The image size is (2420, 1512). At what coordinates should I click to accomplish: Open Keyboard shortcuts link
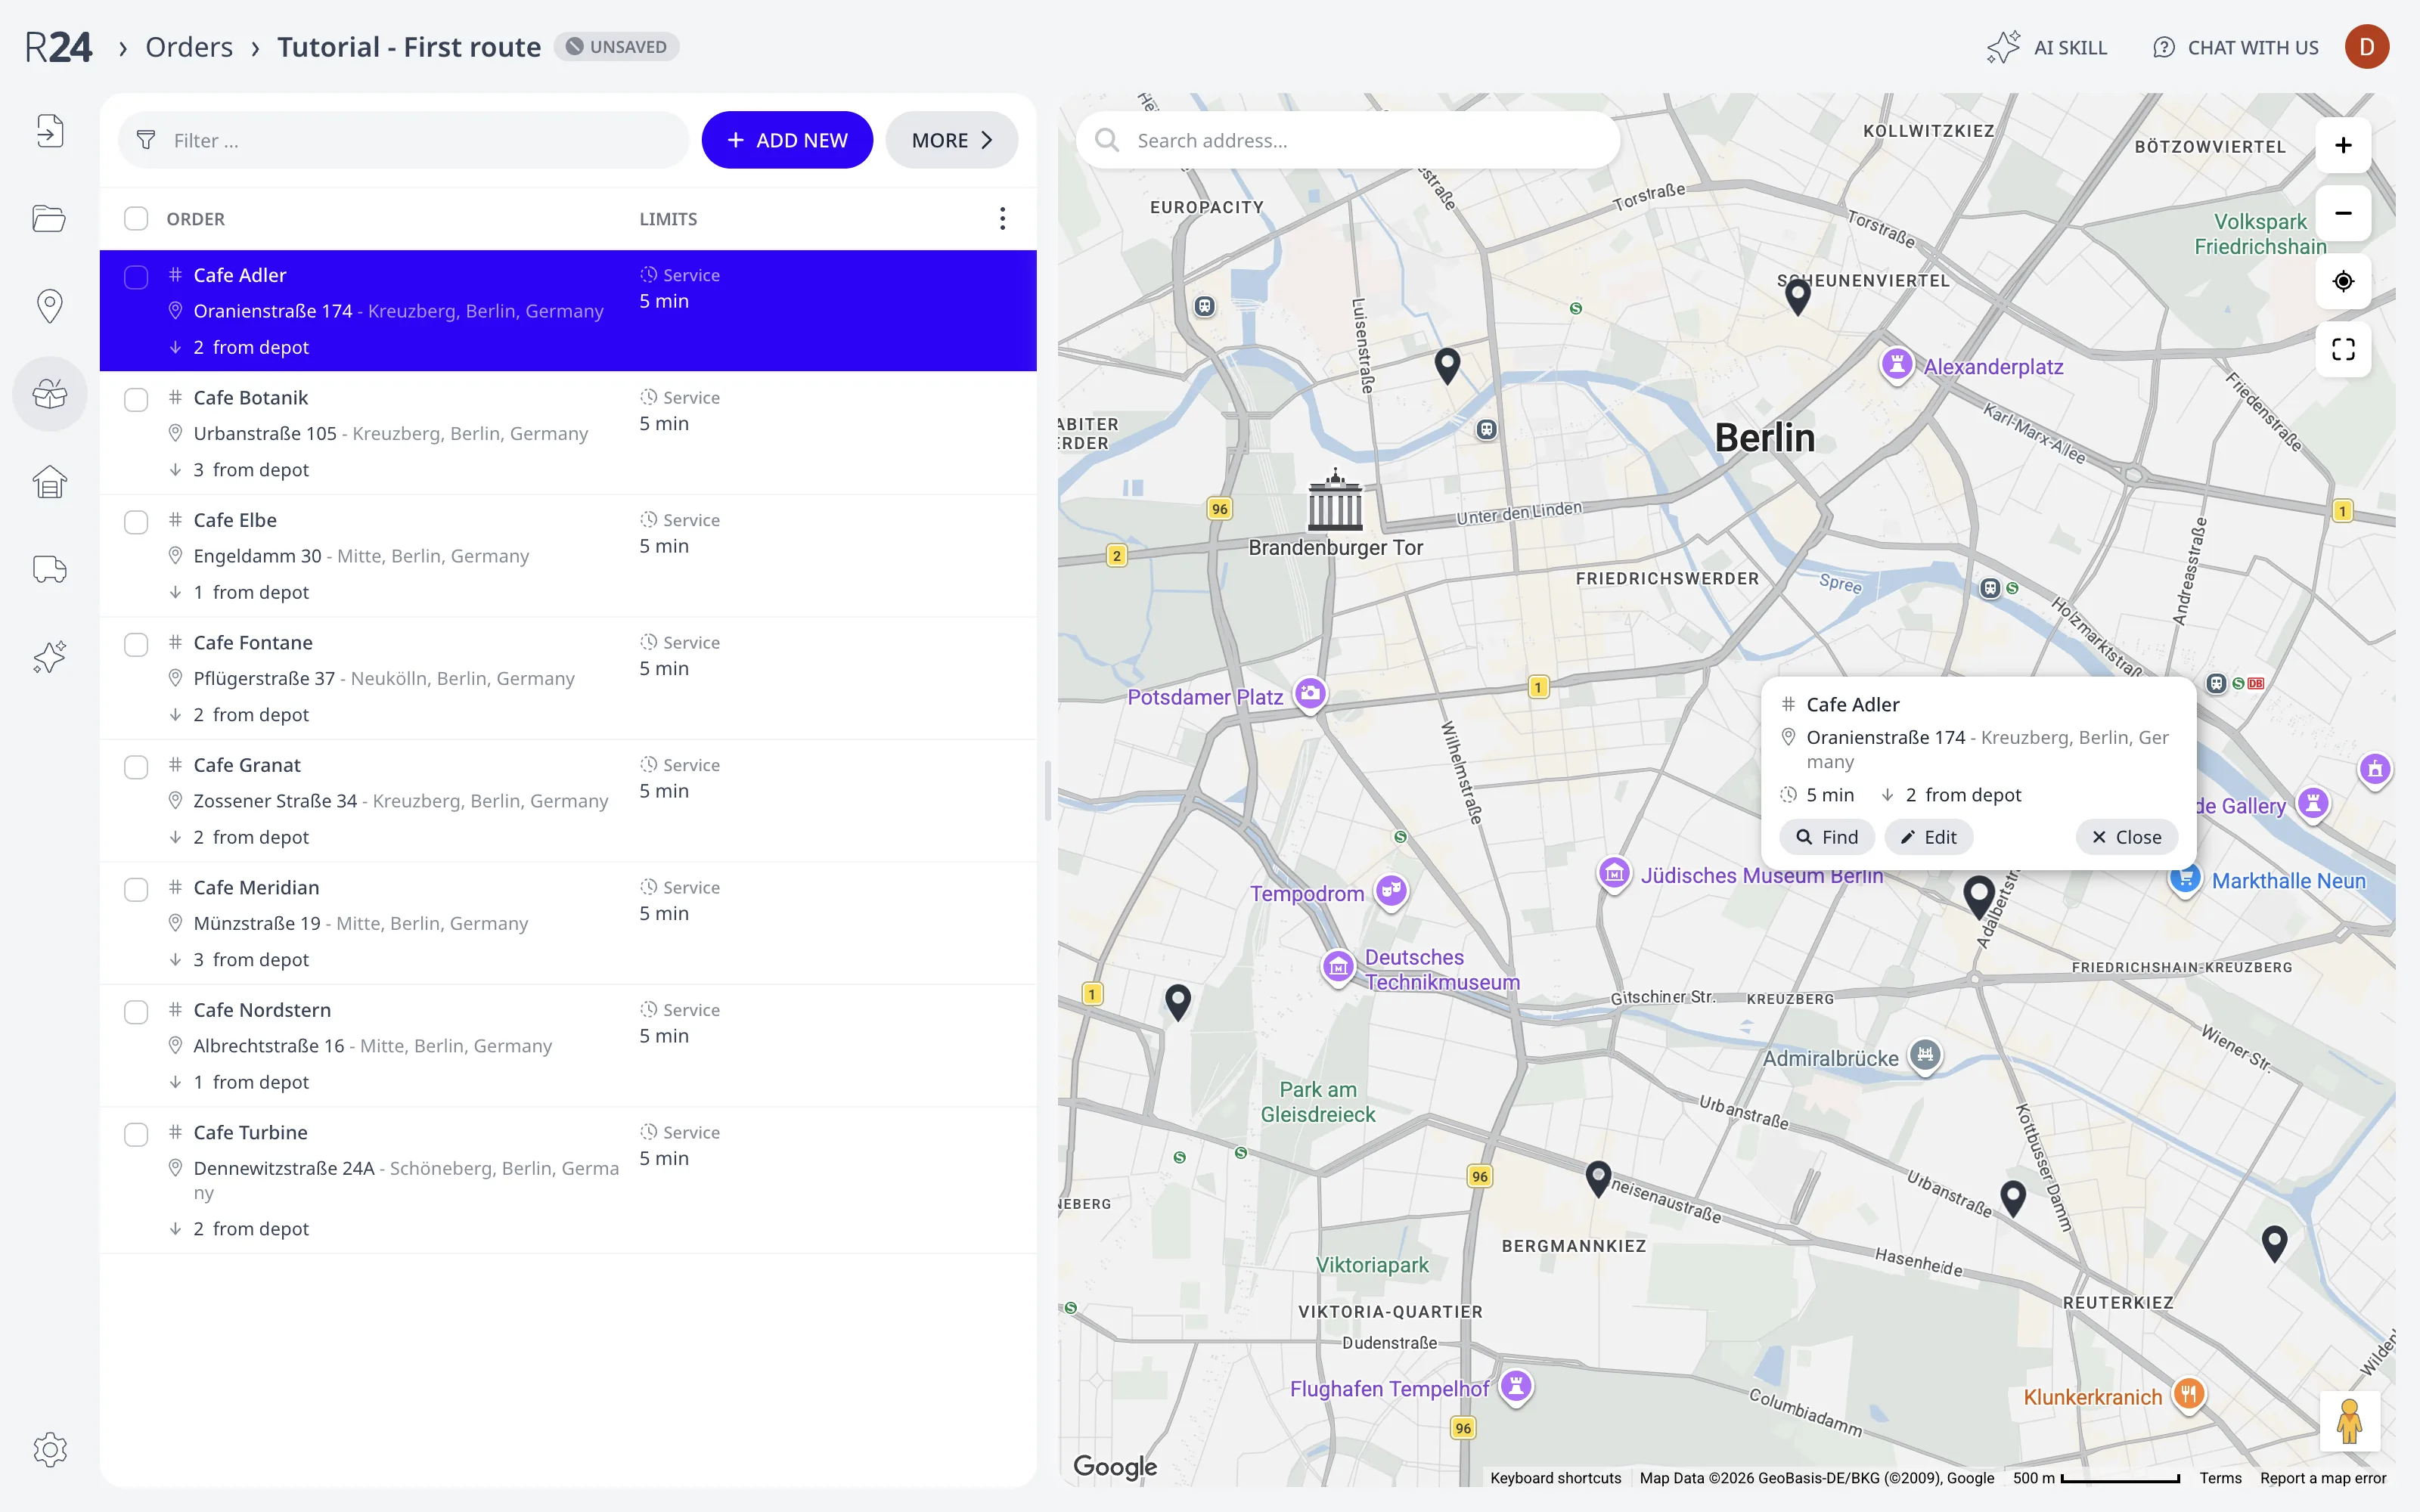[x=1555, y=1478]
